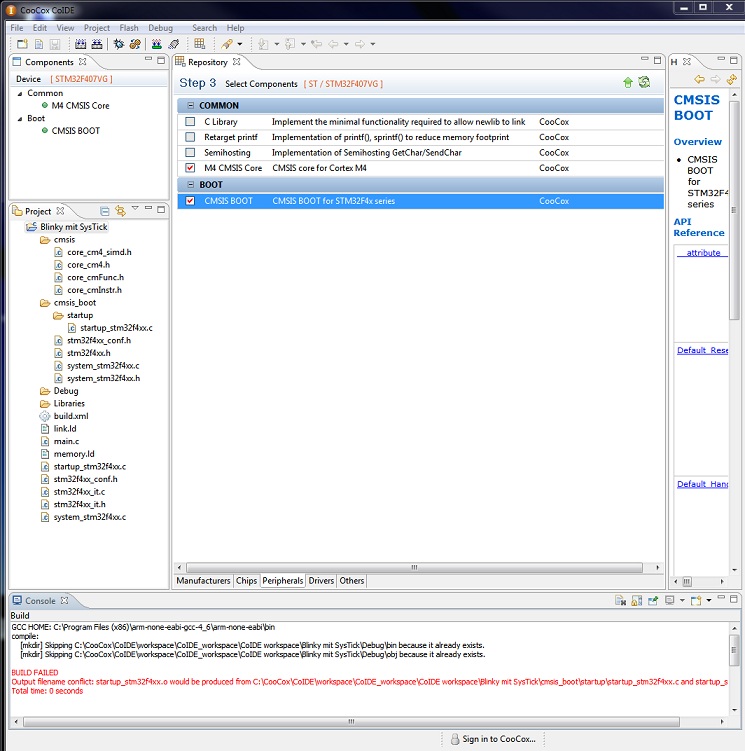Click Display Selected Console icon
Screen dimensions: 745x751
(x=670, y=601)
